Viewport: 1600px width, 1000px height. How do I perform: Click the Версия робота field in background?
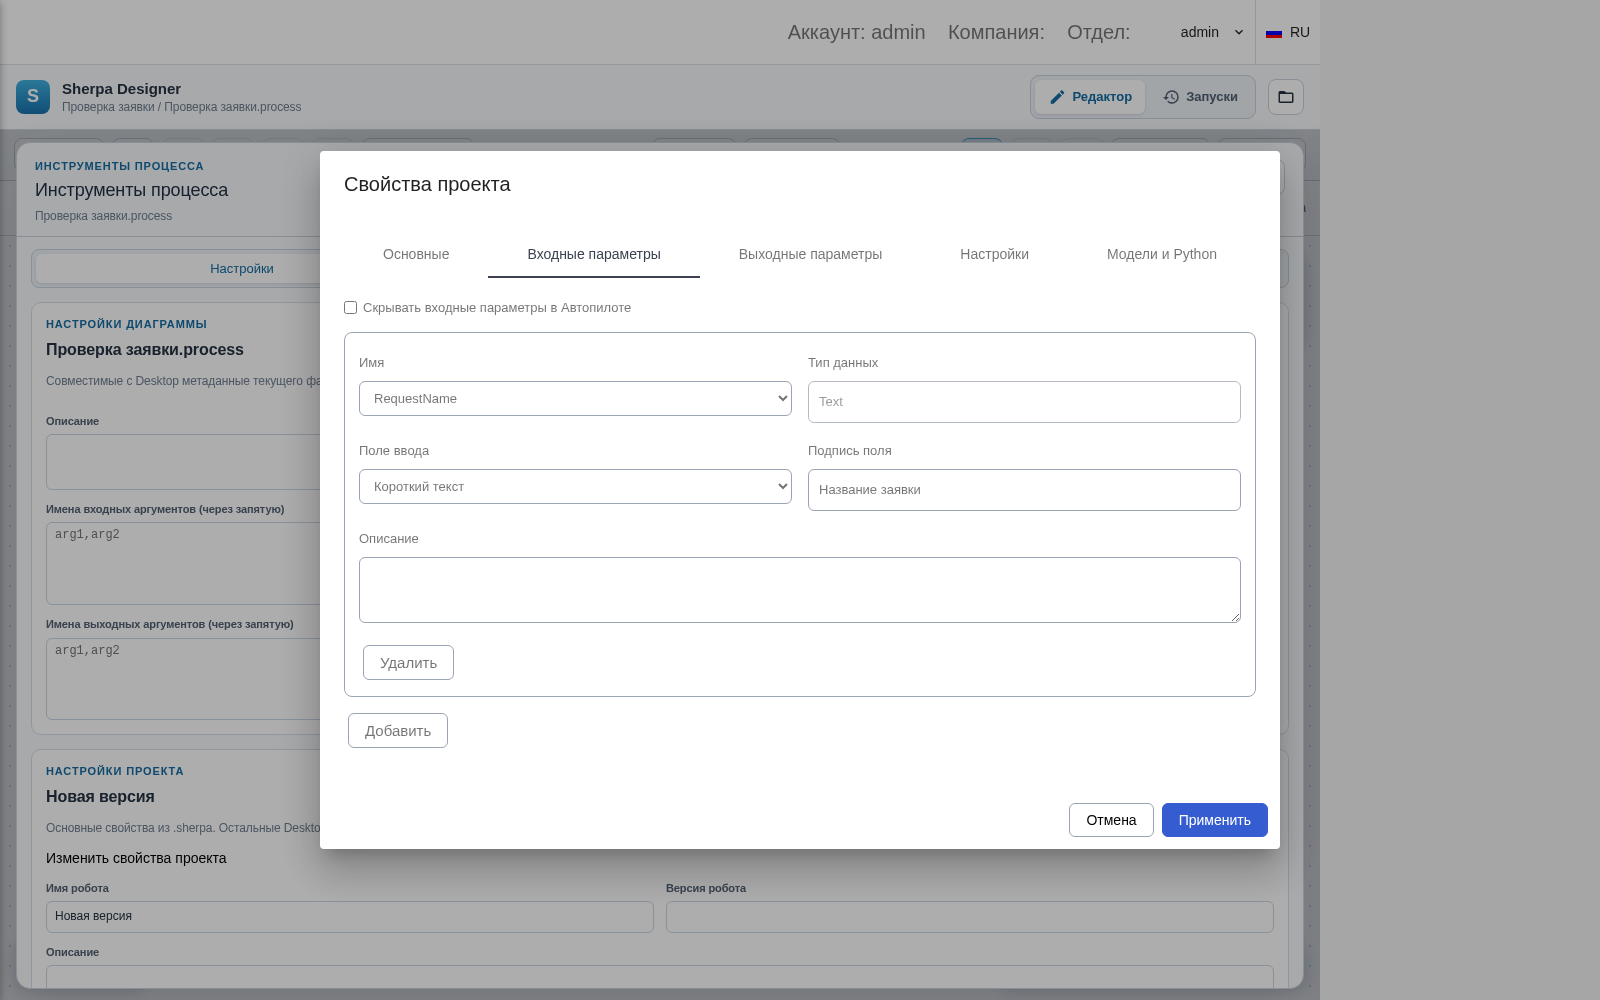click(970, 917)
